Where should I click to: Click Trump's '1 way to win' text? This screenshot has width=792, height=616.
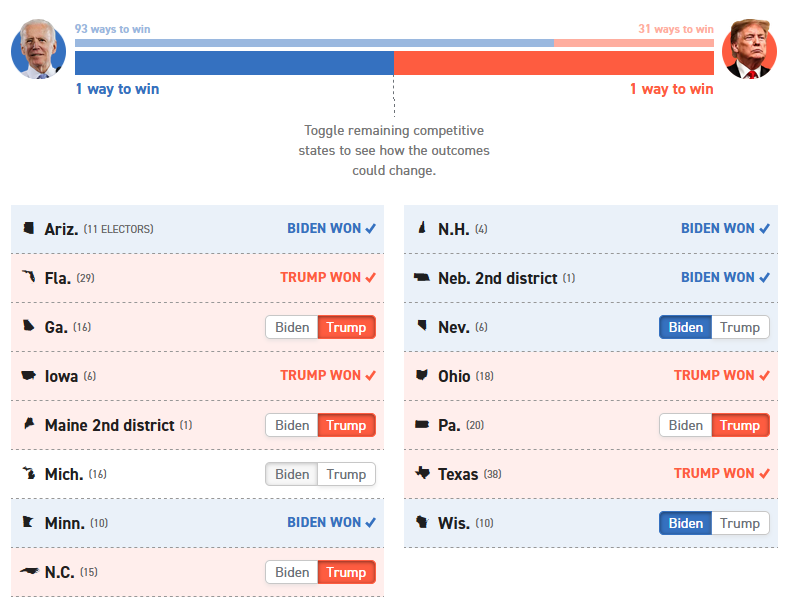point(672,89)
